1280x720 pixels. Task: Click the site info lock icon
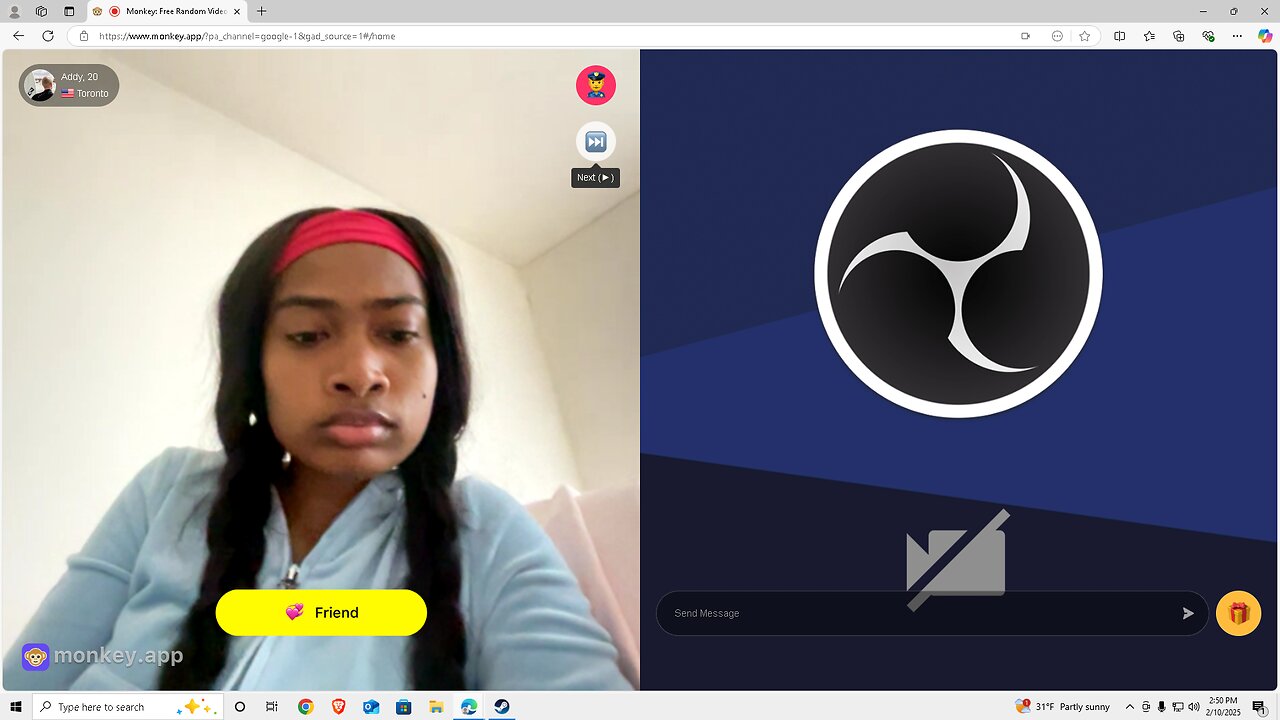[84, 36]
